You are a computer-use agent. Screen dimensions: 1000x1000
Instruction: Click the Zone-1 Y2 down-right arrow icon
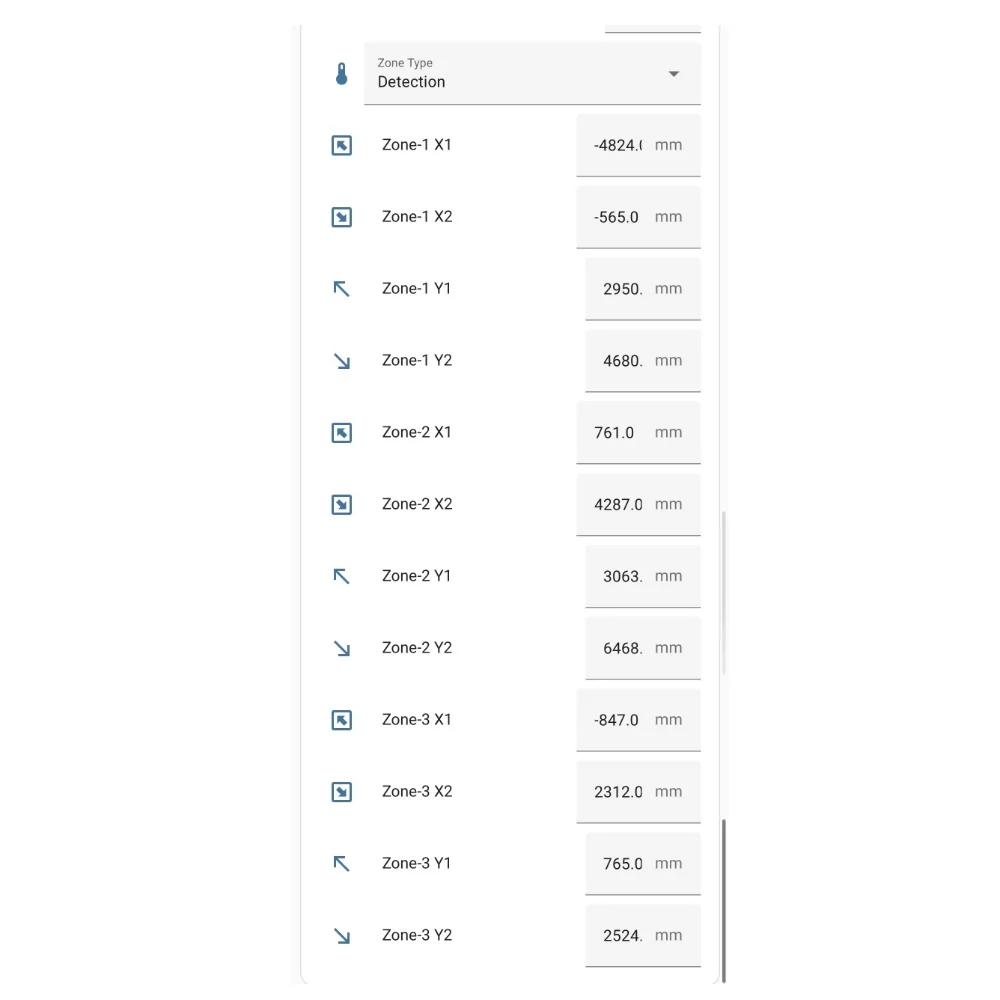[342, 361]
